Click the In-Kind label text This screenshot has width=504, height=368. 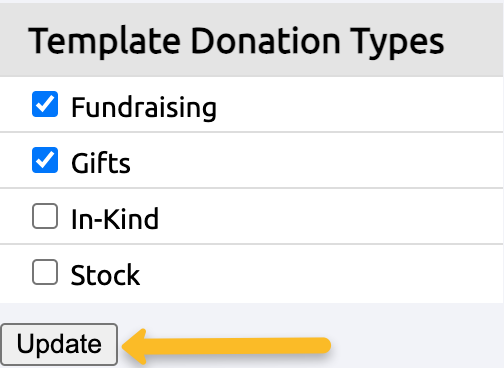click(115, 219)
